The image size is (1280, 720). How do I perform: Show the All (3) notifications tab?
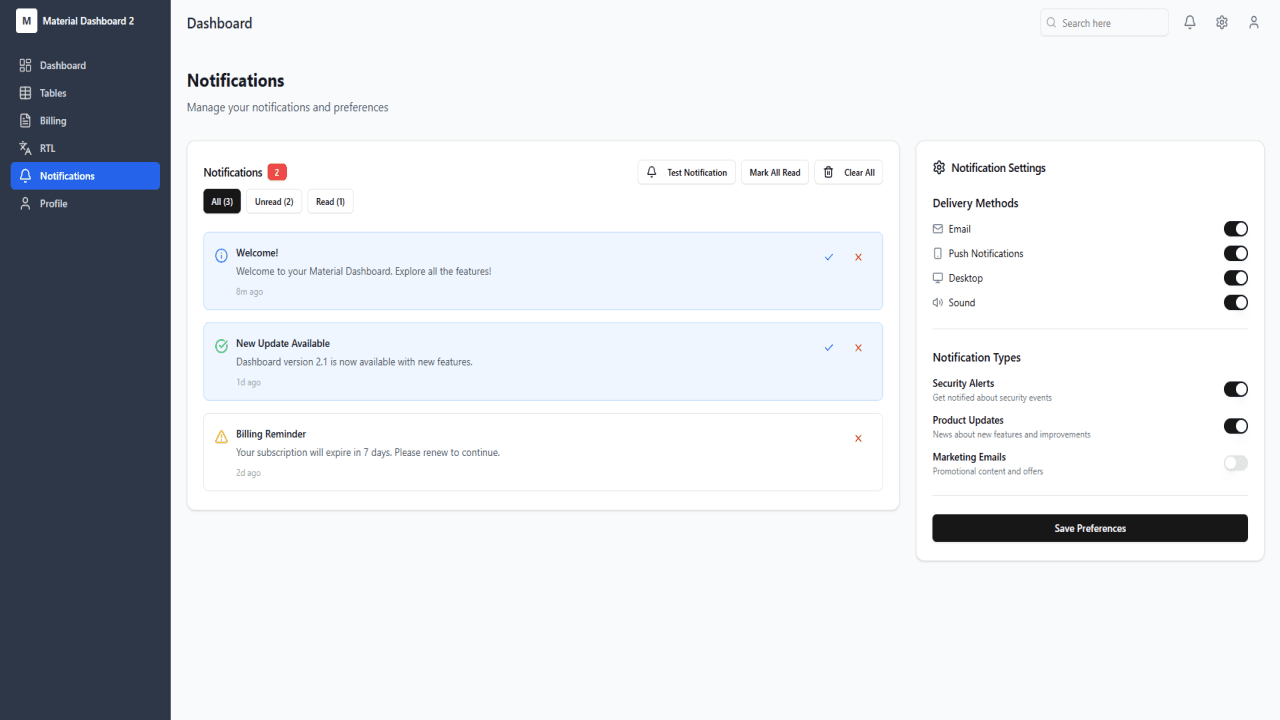(x=222, y=201)
